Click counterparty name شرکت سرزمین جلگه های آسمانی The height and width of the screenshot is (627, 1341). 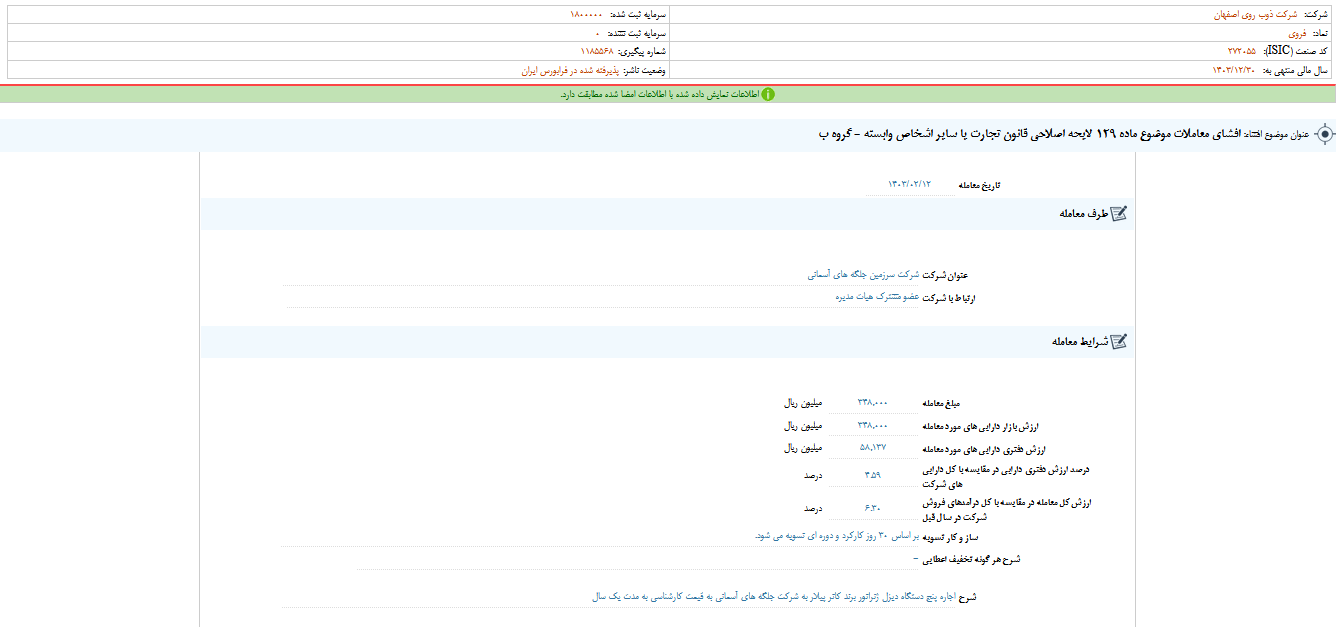coord(863,274)
